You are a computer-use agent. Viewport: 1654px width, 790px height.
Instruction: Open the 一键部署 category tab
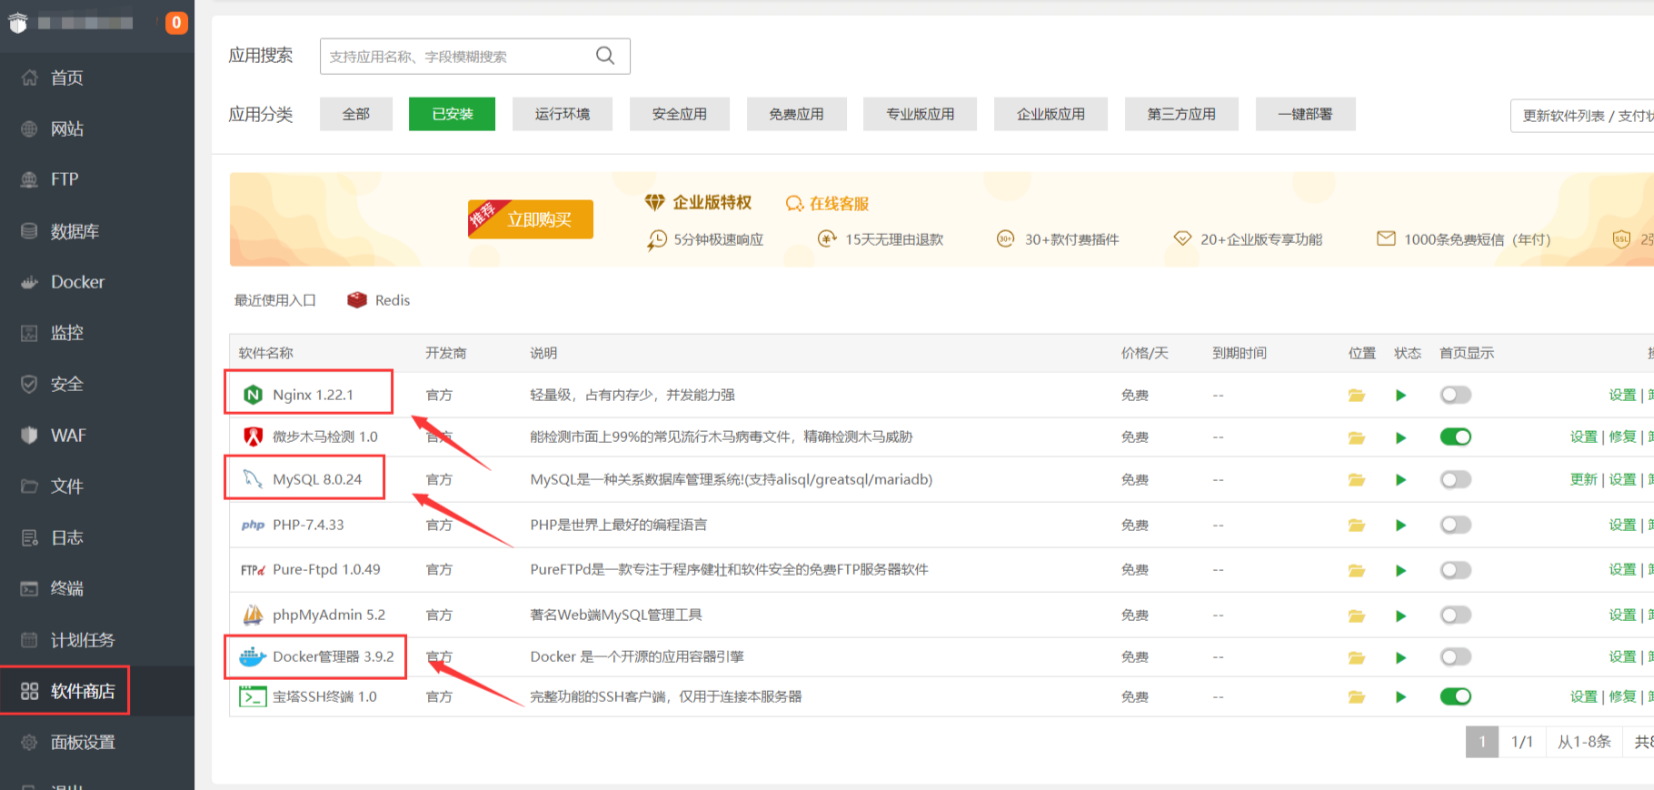coord(1305,114)
